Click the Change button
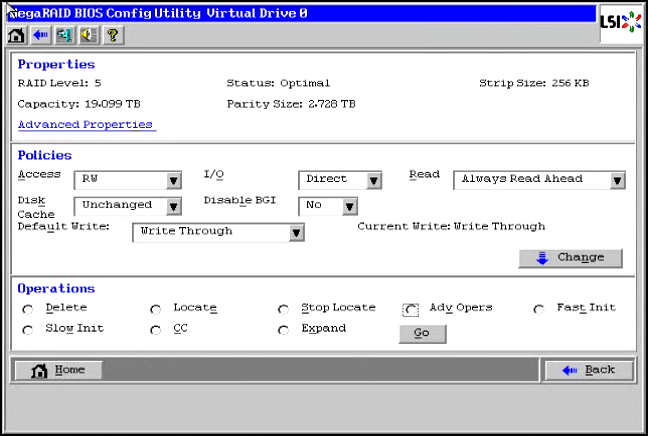648x436 pixels. [x=570, y=258]
